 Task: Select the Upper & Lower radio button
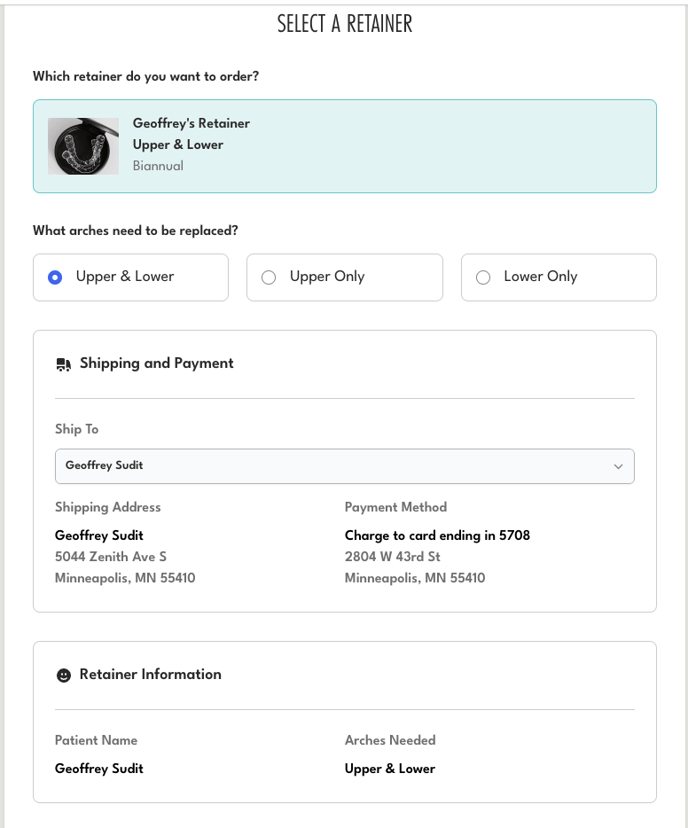(x=55, y=277)
